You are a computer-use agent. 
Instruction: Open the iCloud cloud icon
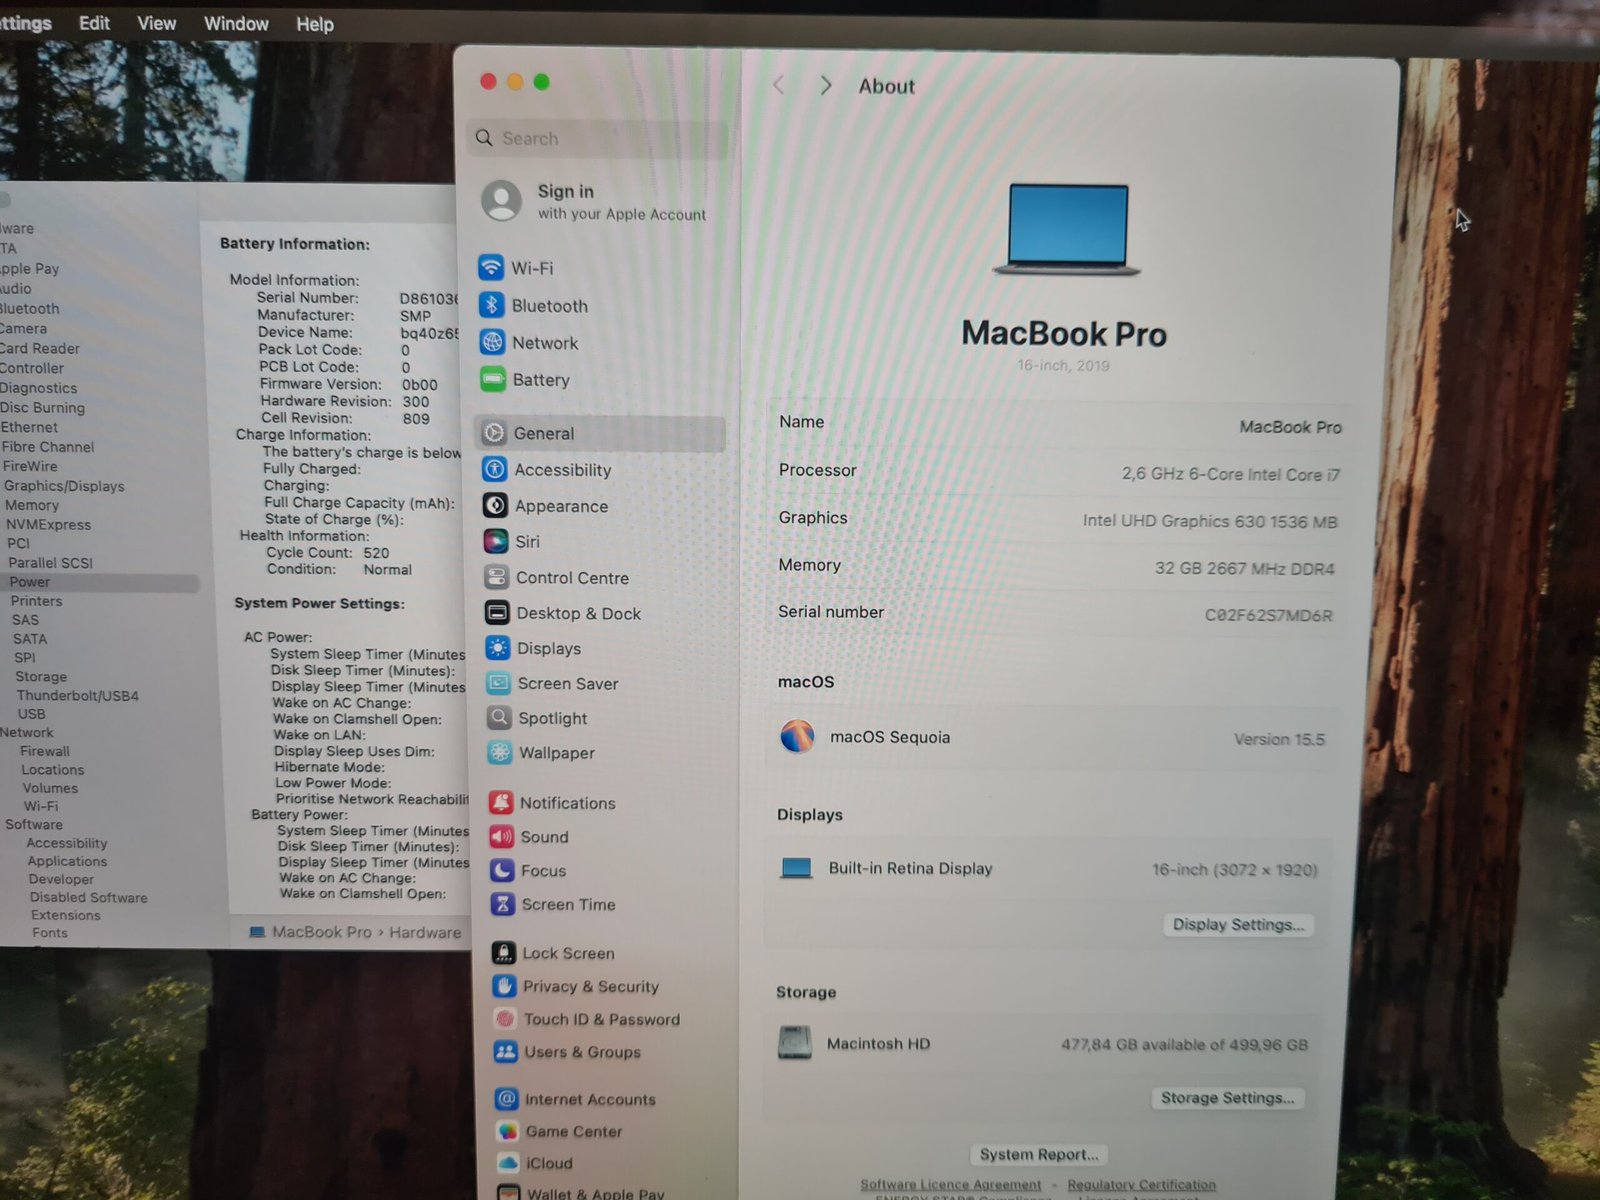pos(509,1163)
